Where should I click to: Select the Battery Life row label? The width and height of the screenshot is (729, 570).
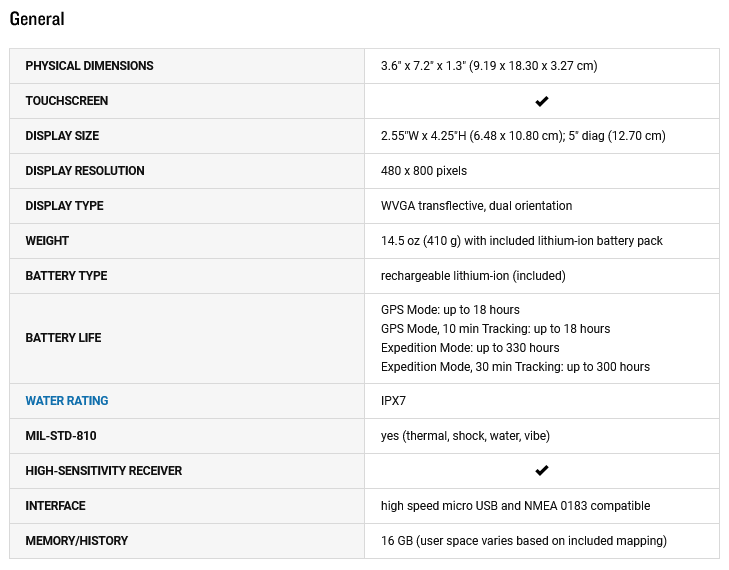[x=63, y=338]
